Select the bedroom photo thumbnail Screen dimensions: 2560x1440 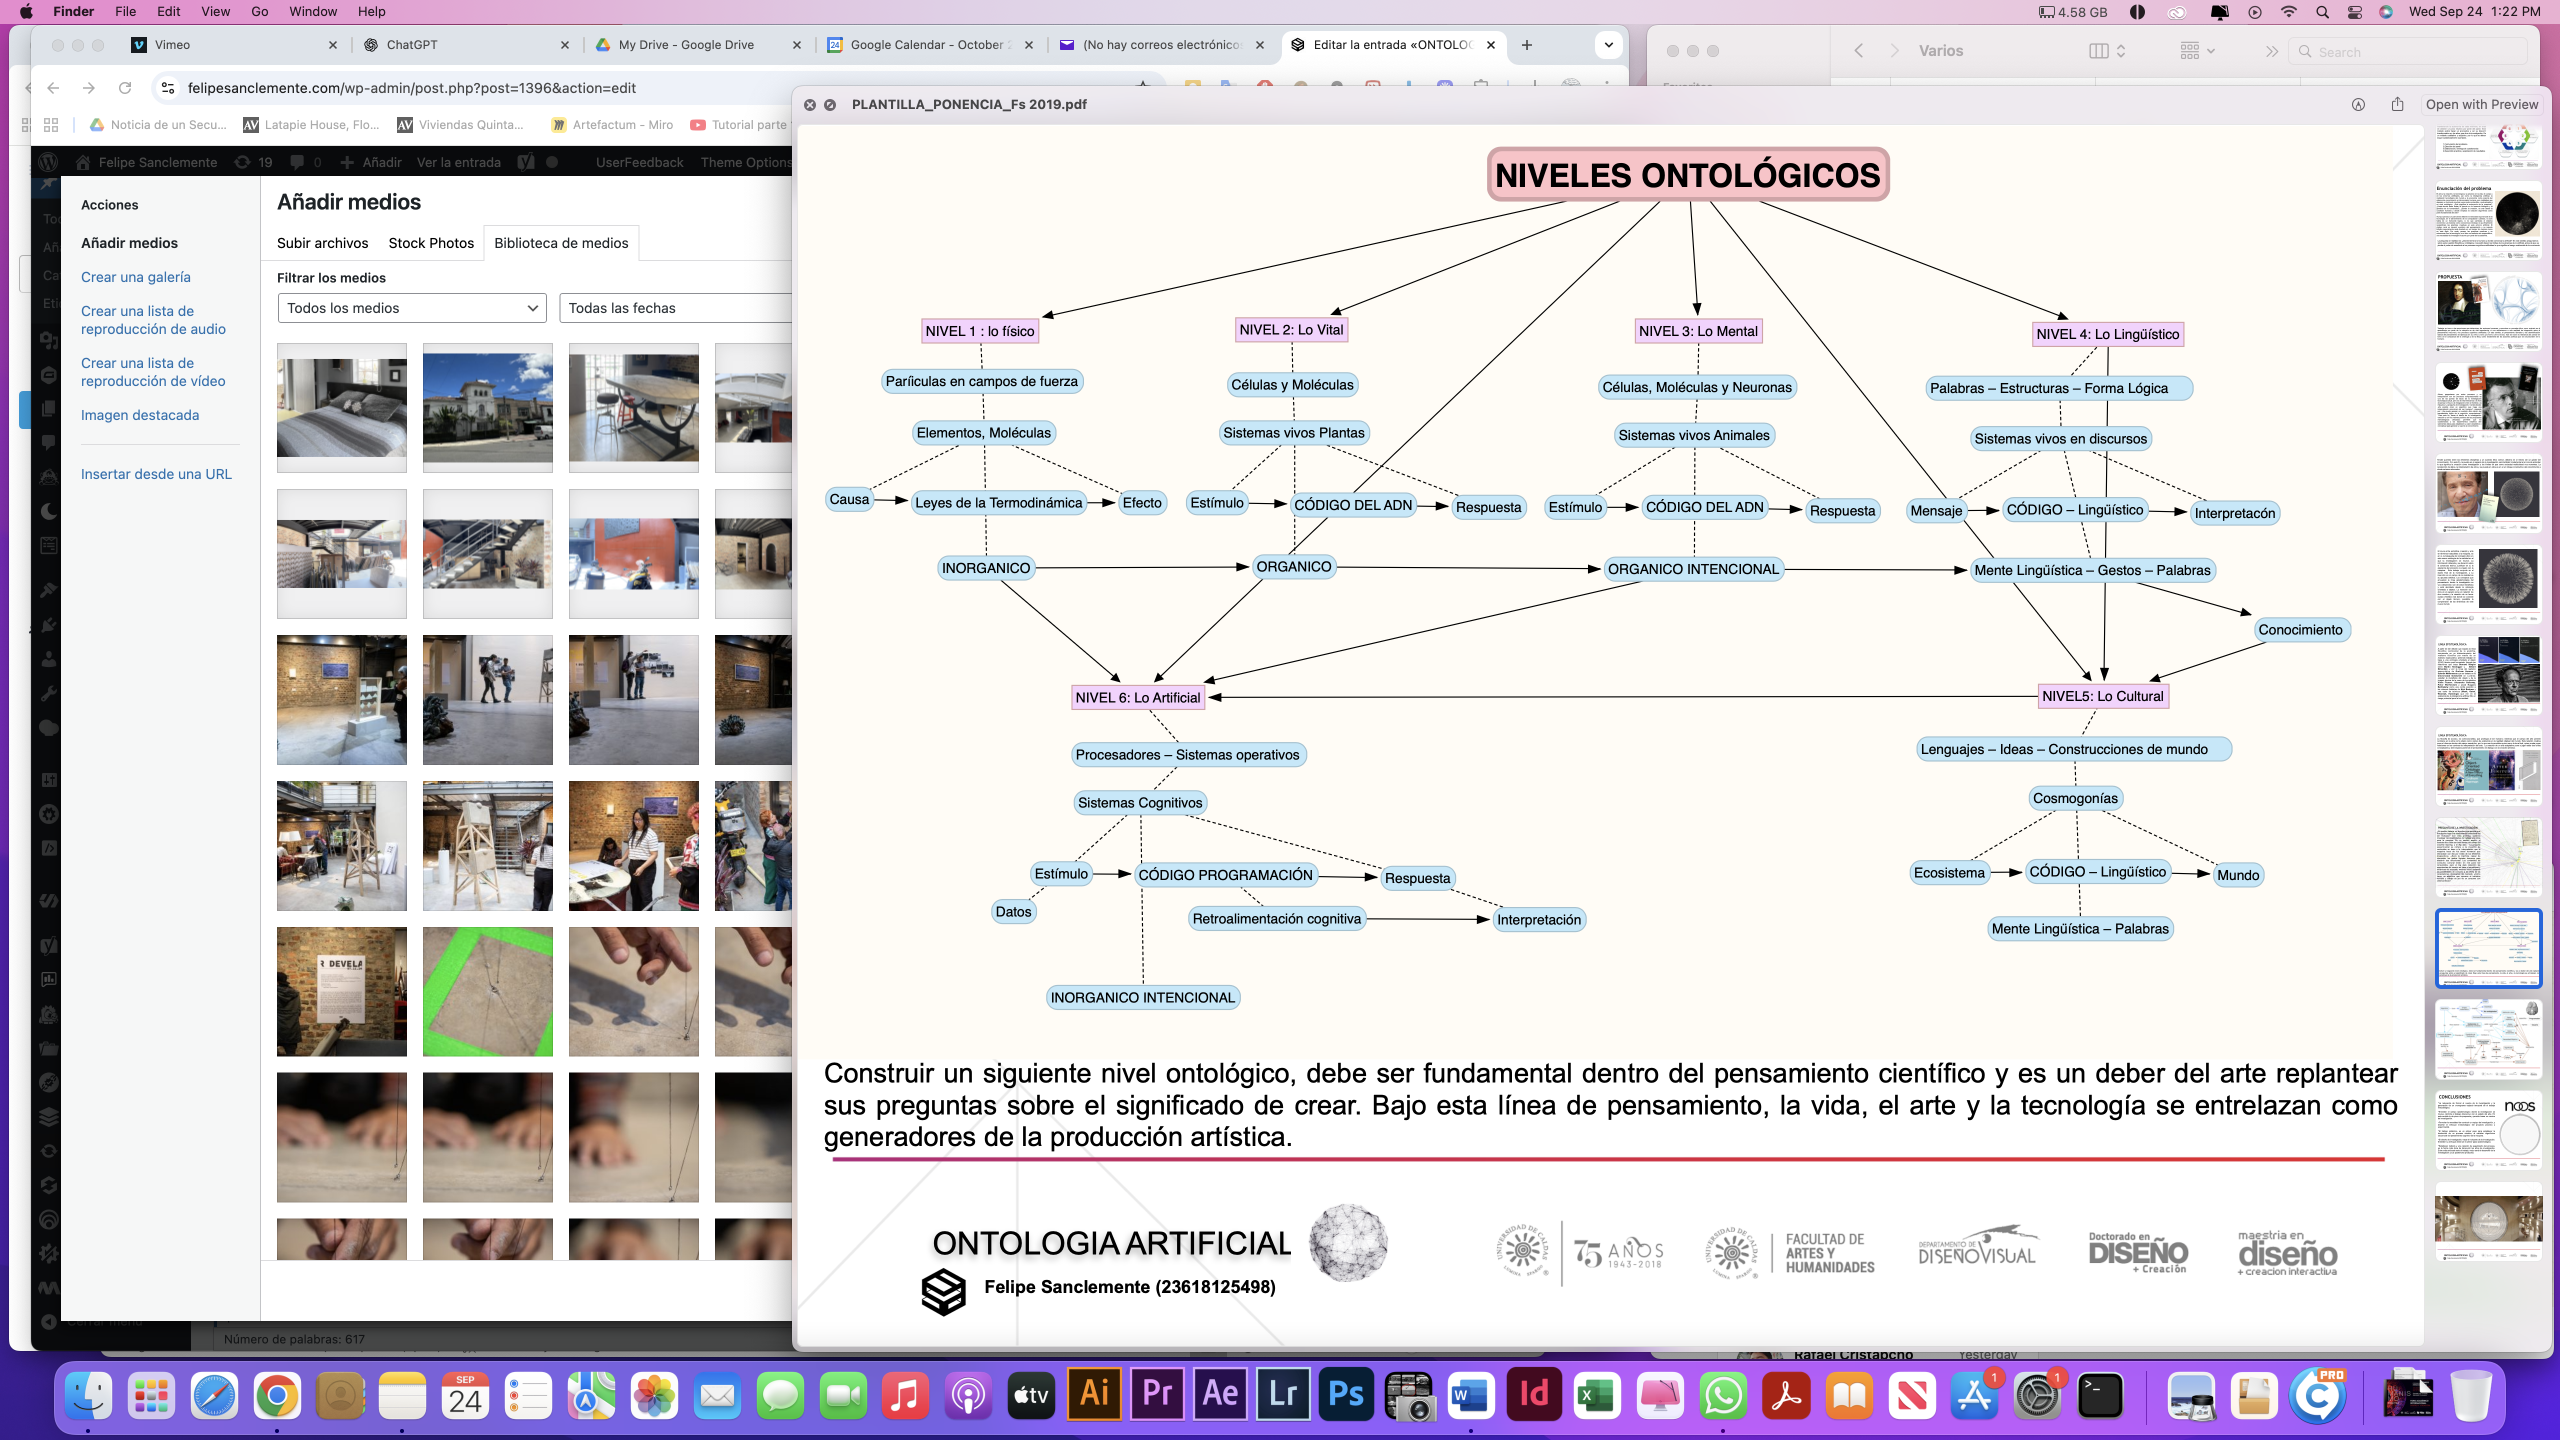(x=342, y=408)
